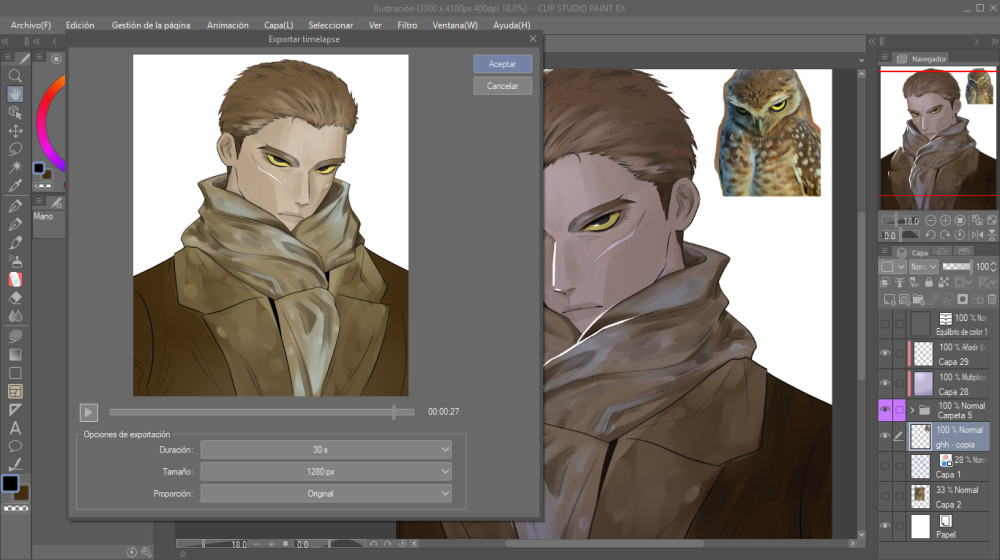
Task: Rotate canvas left in Navegador
Action: 930,235
